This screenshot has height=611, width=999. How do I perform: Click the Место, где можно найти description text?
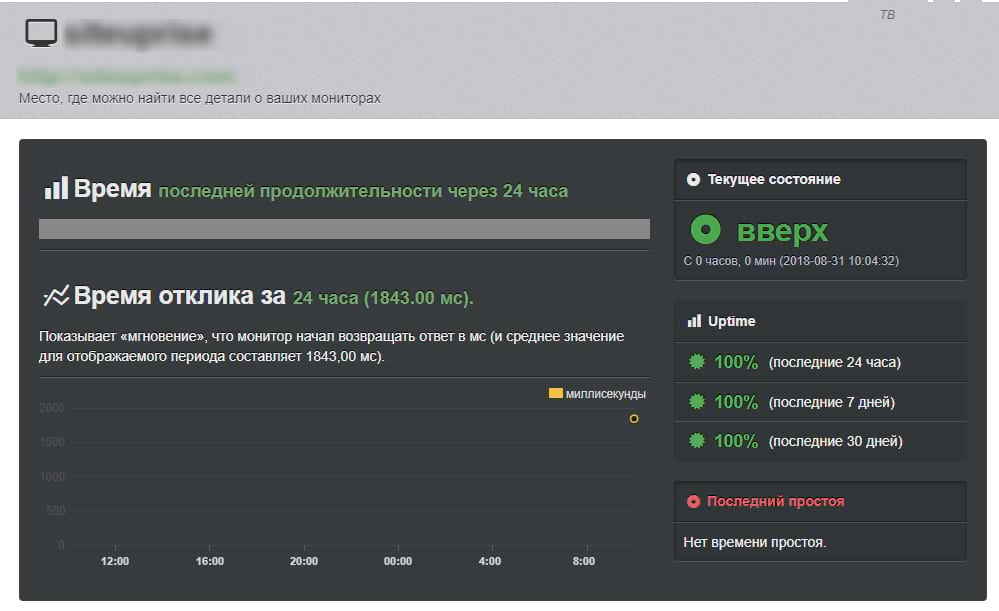(199, 98)
